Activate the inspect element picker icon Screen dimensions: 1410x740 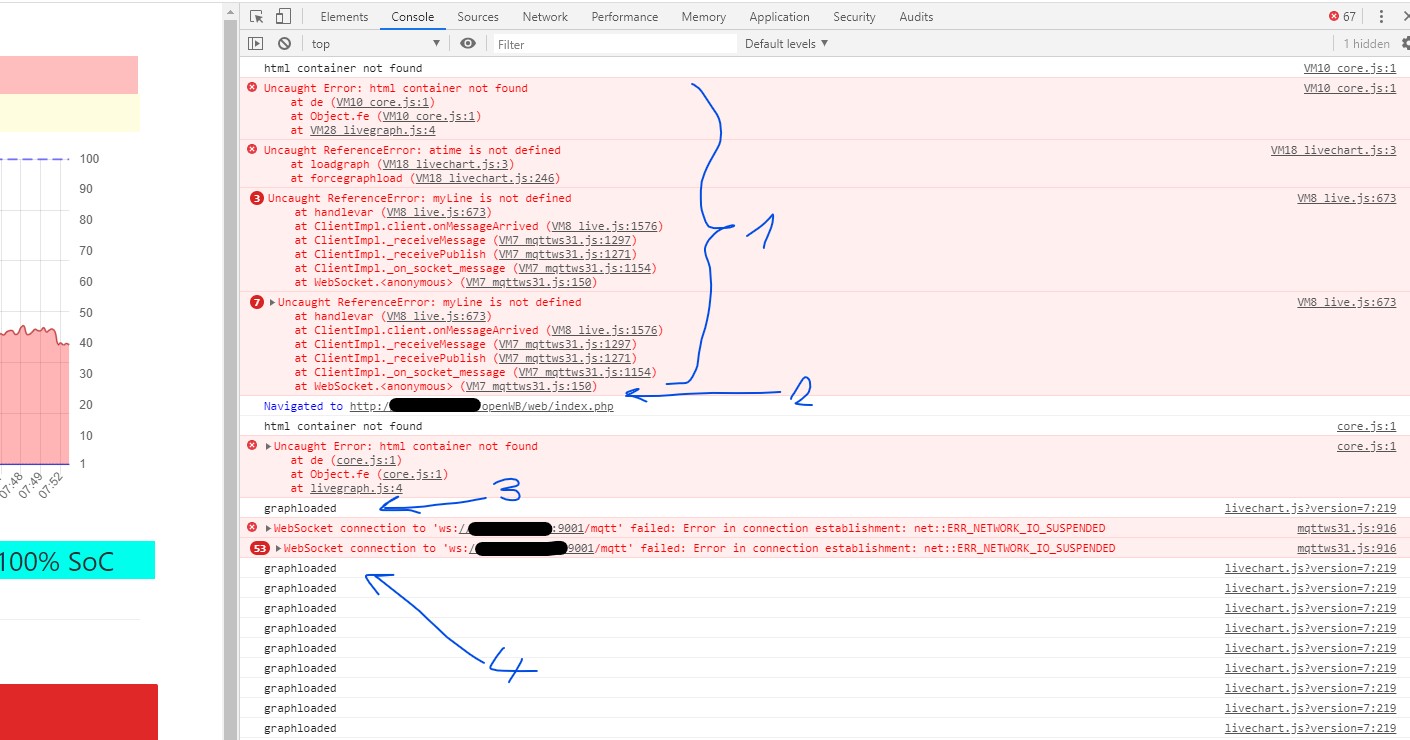[257, 16]
